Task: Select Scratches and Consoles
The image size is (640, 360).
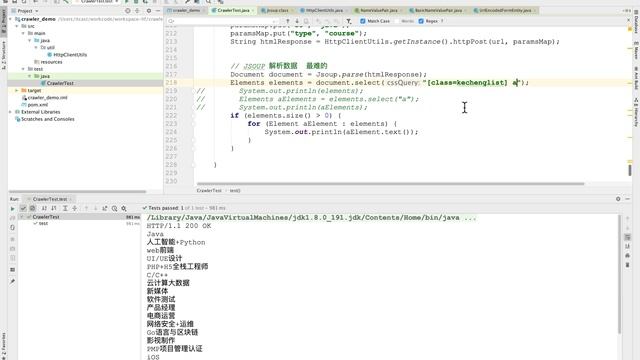Action: 47,119
